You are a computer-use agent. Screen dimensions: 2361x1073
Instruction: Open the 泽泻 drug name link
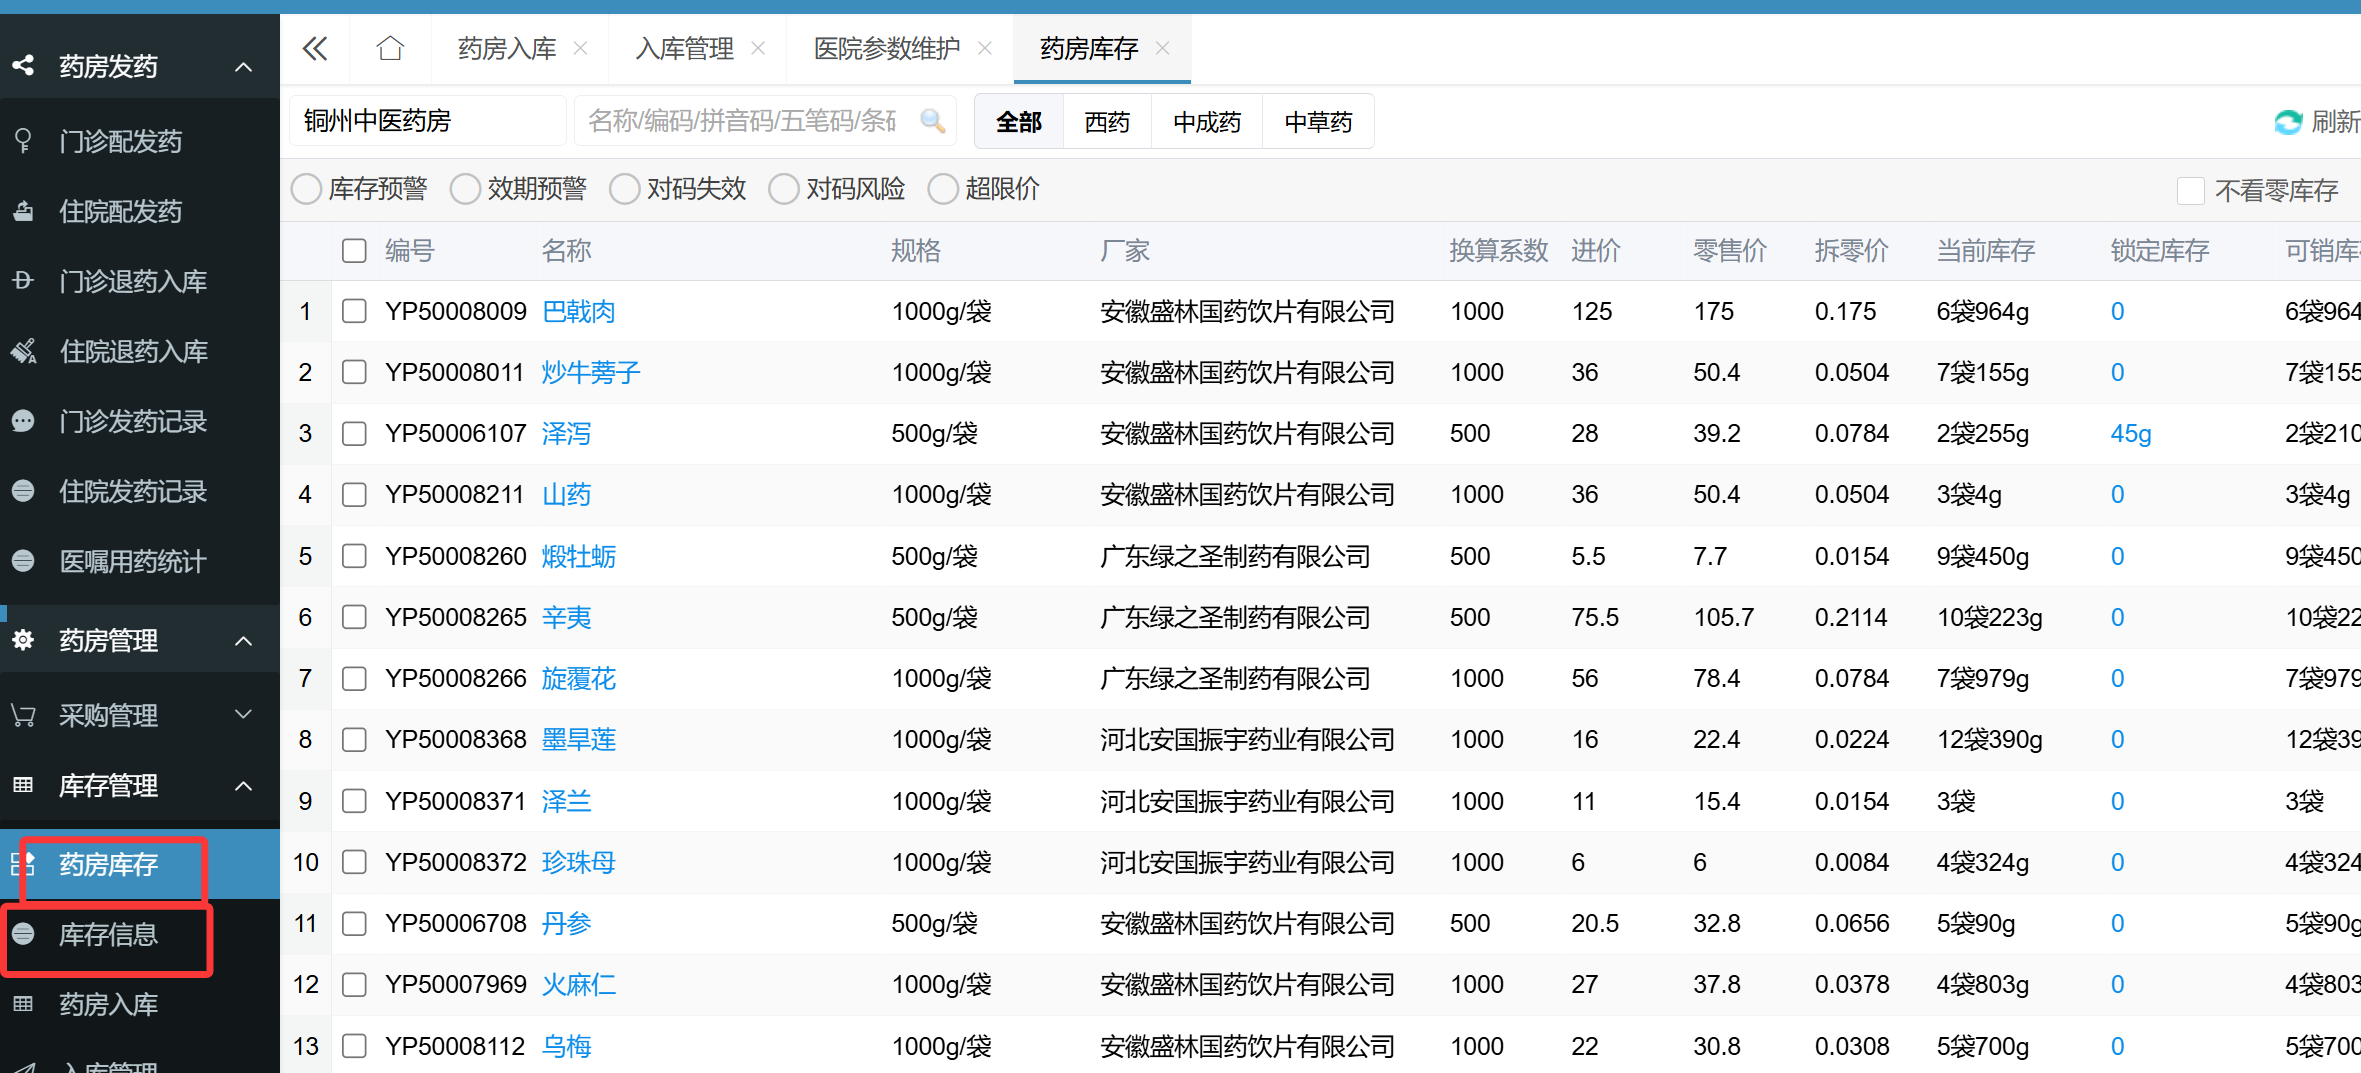pyautogui.click(x=566, y=433)
